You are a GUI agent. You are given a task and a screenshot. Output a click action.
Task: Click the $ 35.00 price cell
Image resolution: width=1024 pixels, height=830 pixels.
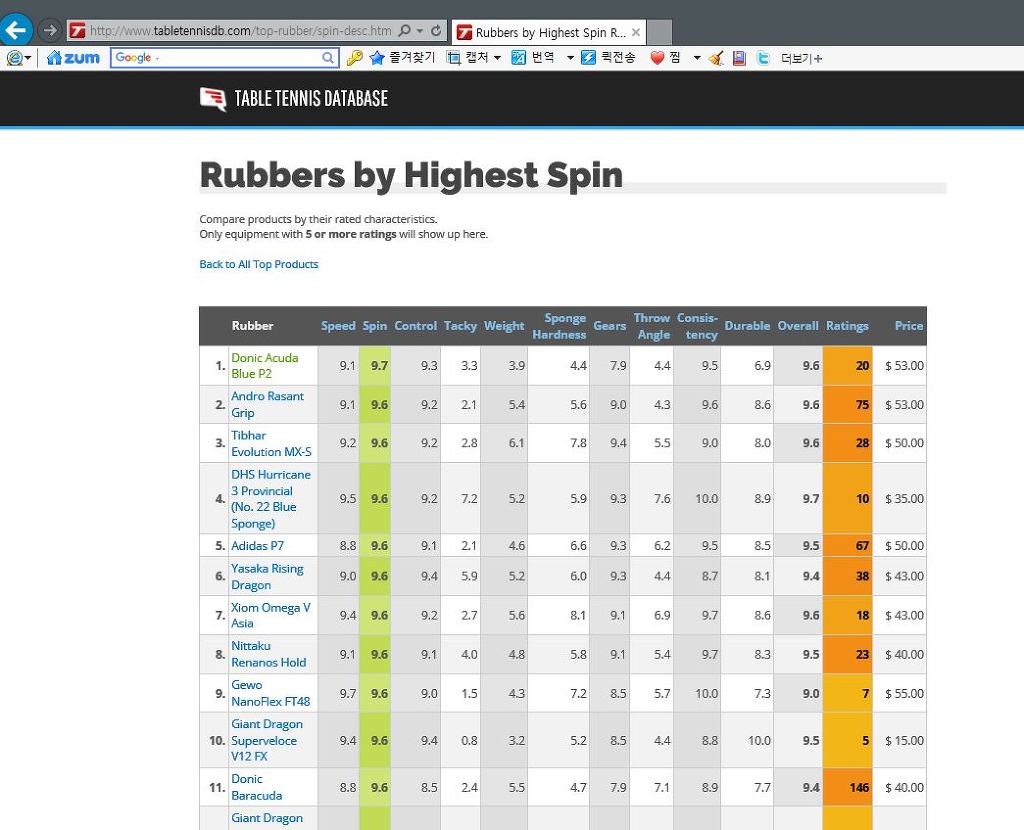(x=900, y=499)
